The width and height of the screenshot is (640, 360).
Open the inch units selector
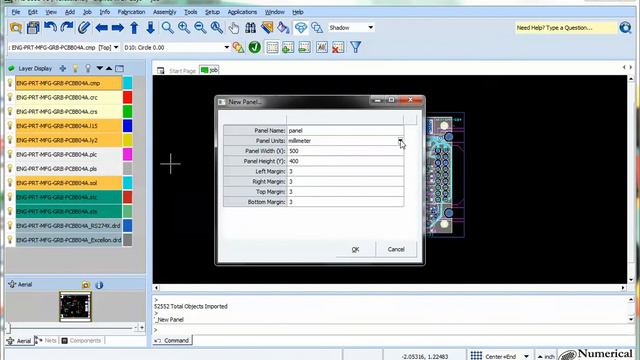click(x=546, y=356)
